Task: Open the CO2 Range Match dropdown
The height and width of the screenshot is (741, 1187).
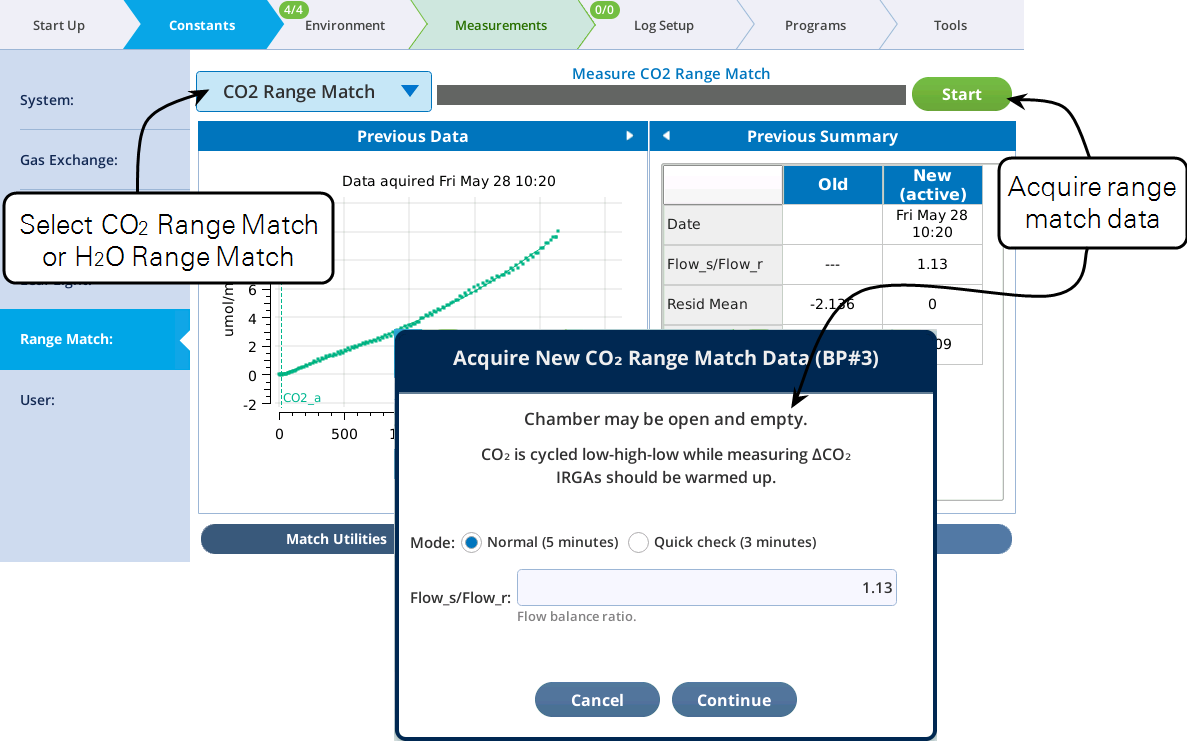Action: pos(313,92)
